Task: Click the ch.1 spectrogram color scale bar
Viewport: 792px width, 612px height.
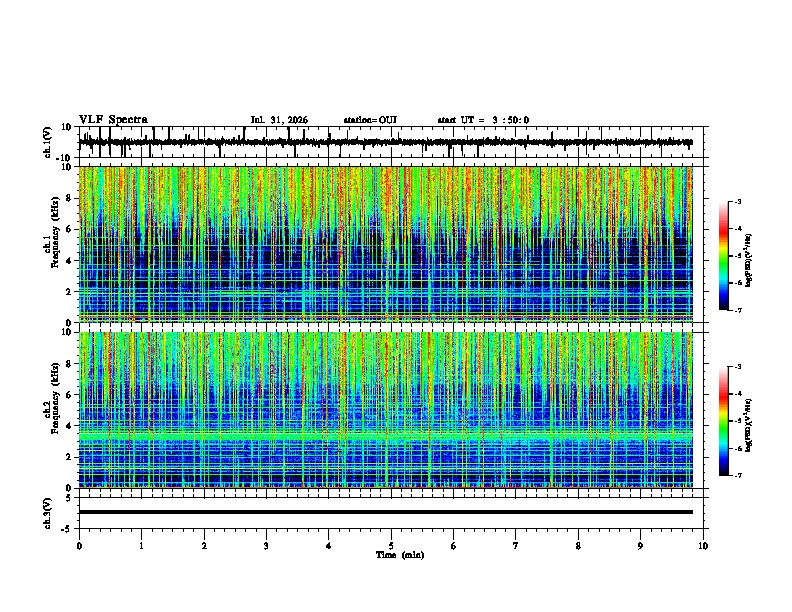Action: pos(724,256)
